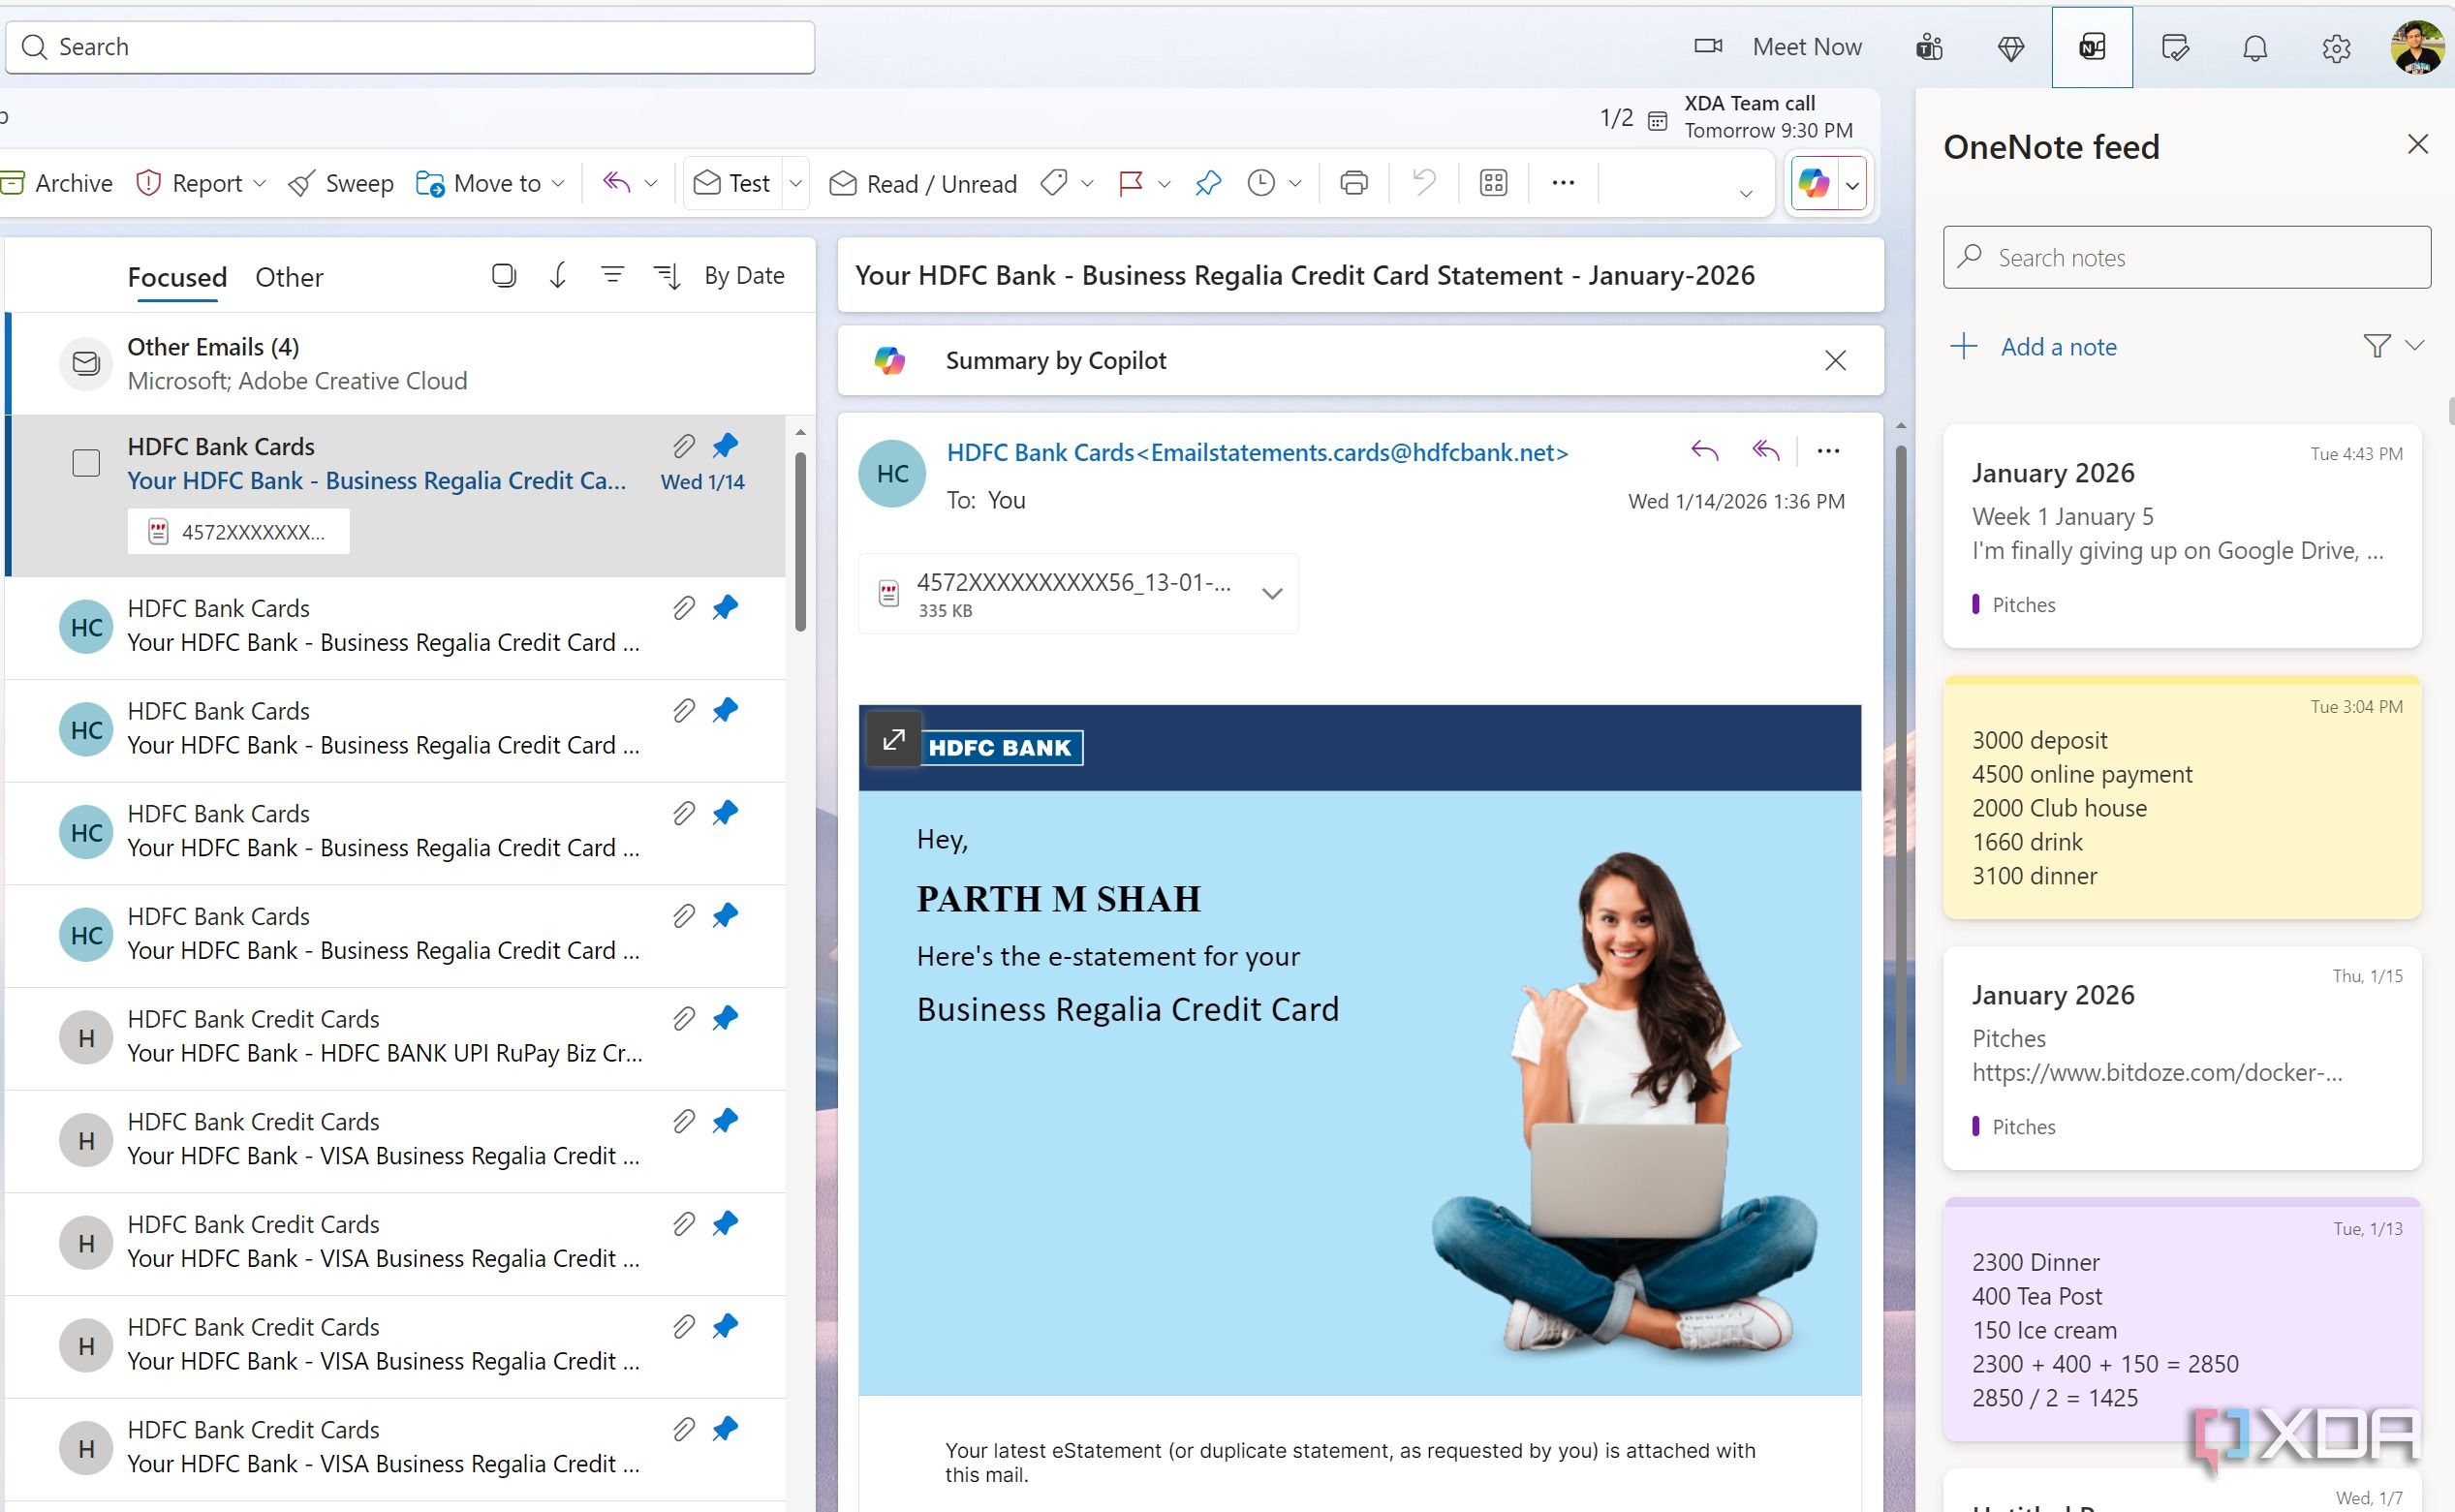Open the Test quick step dropdown arrow
This screenshot has height=1512, width=2455.
[x=796, y=183]
